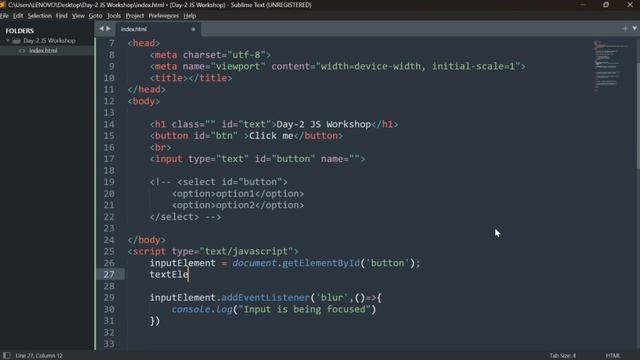Click the input type text line
Image resolution: width=640 pixels, height=360 pixels.
(258, 159)
